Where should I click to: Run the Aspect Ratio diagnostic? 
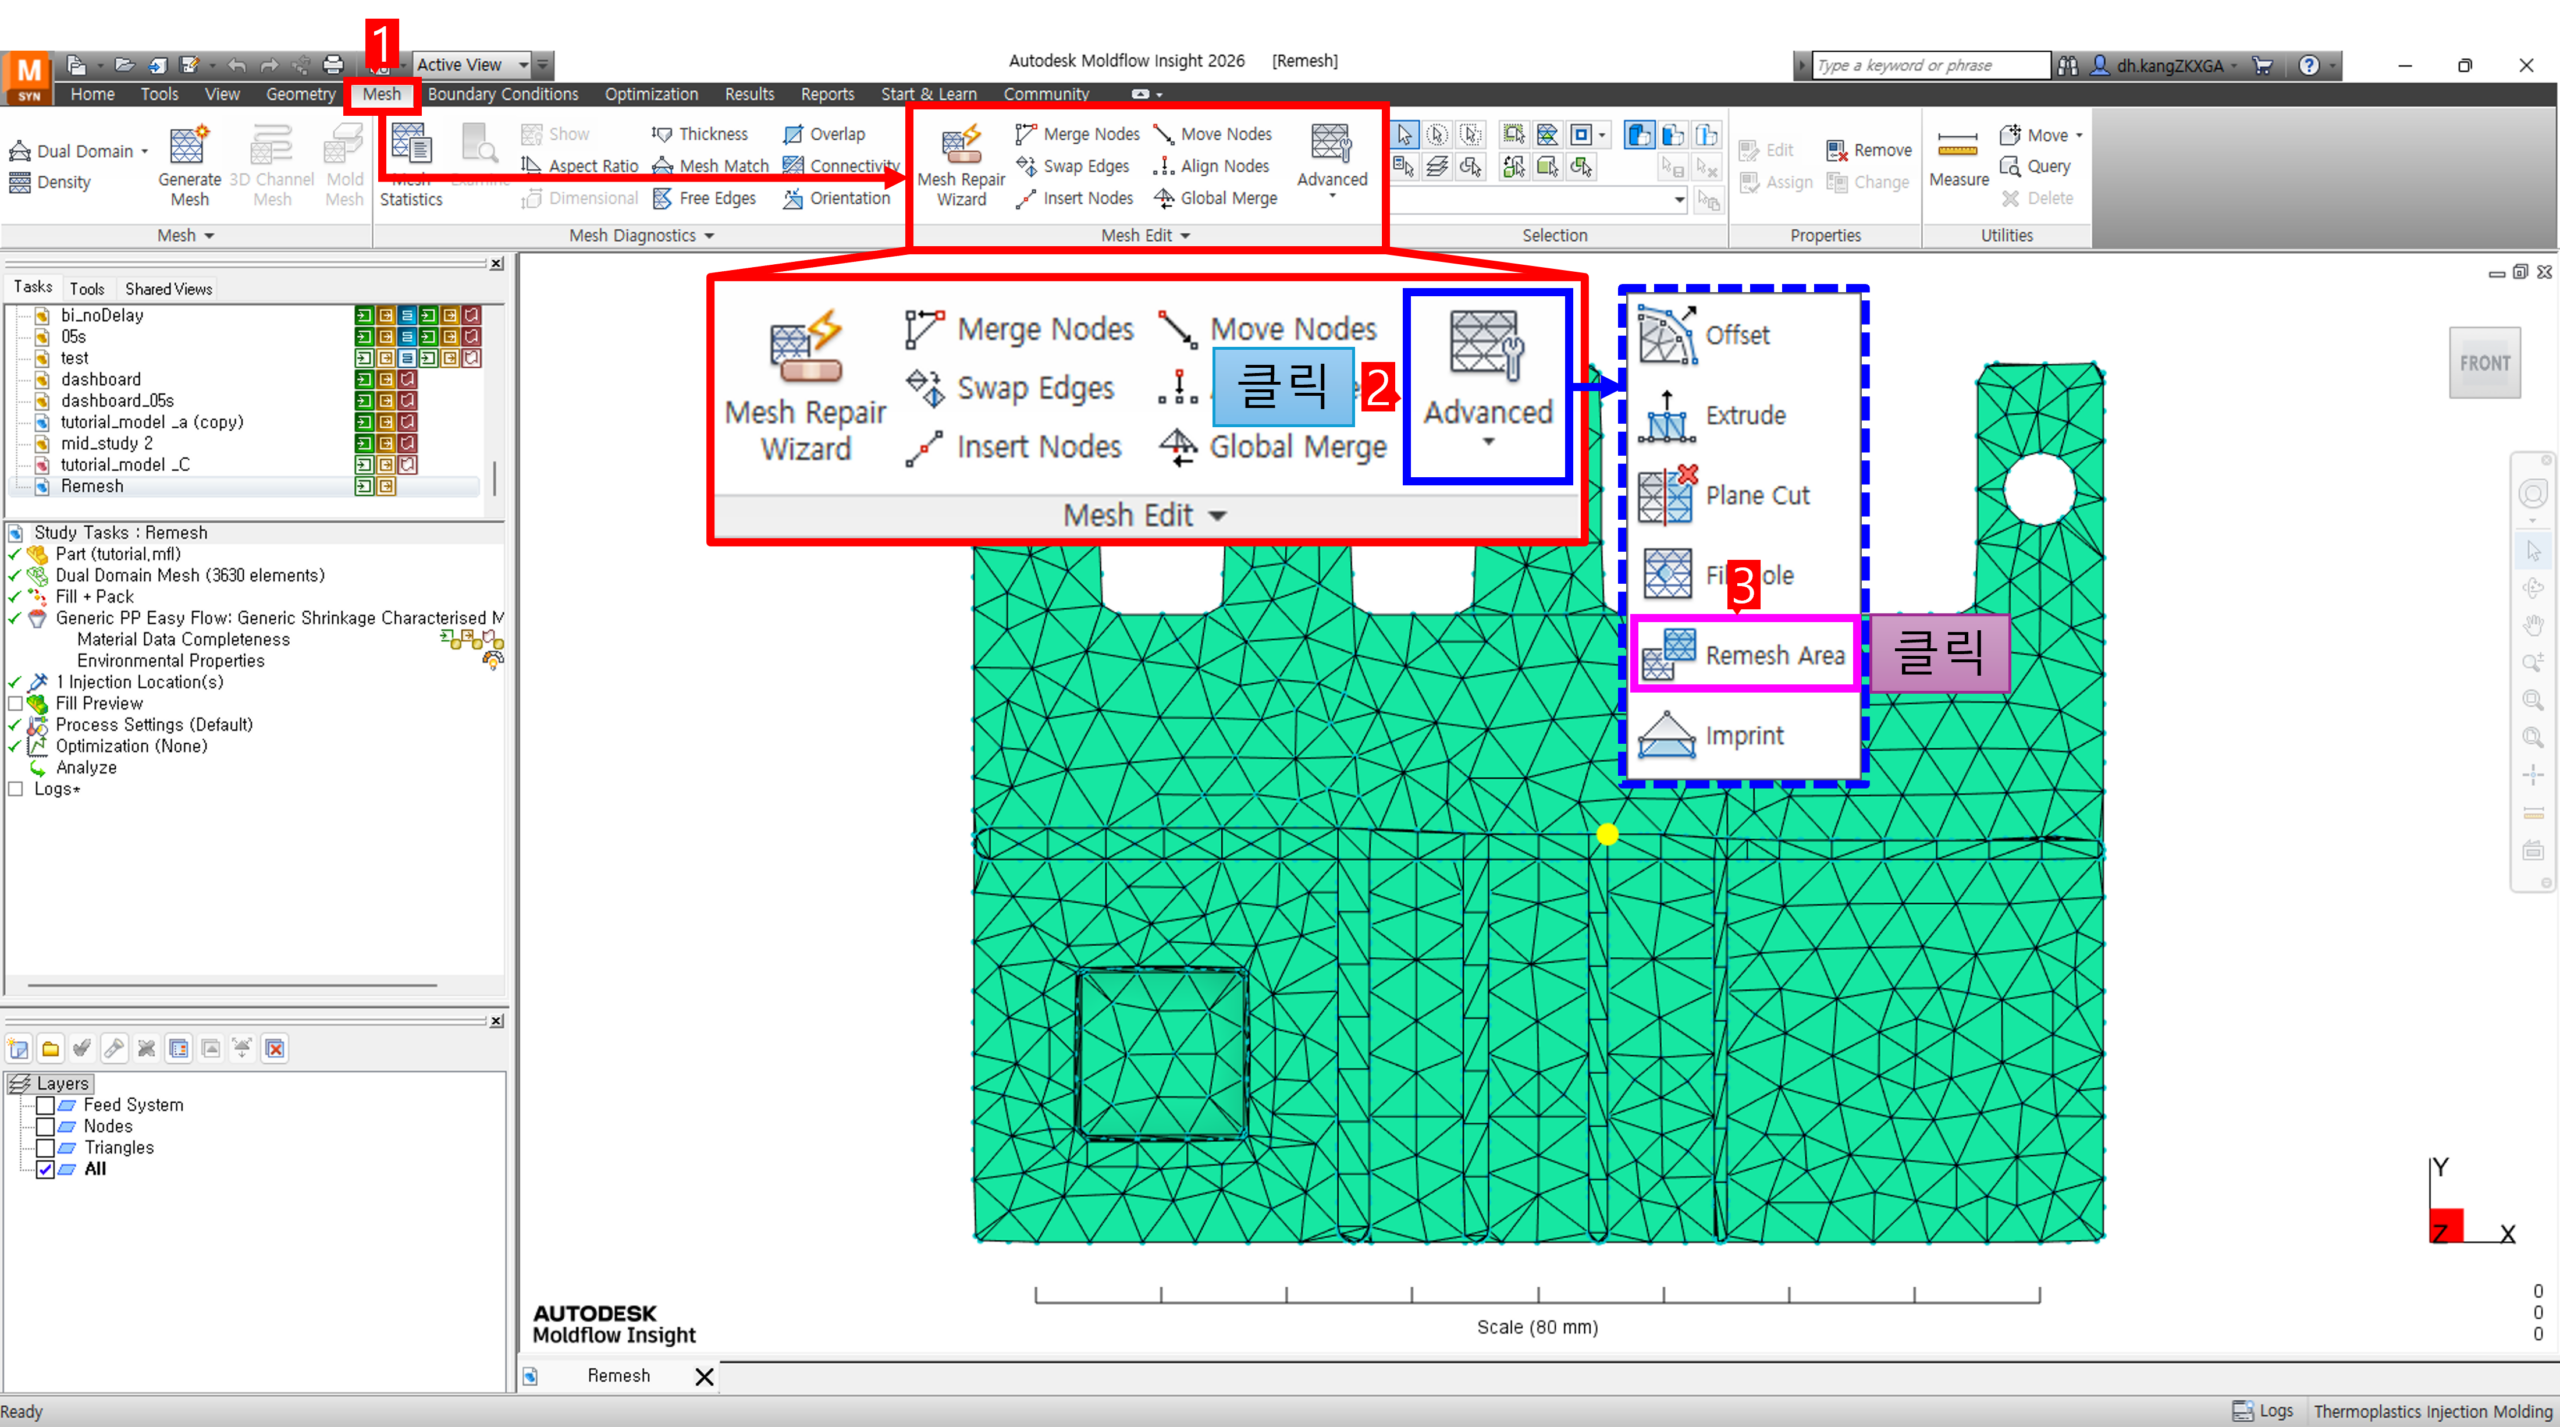tap(580, 166)
